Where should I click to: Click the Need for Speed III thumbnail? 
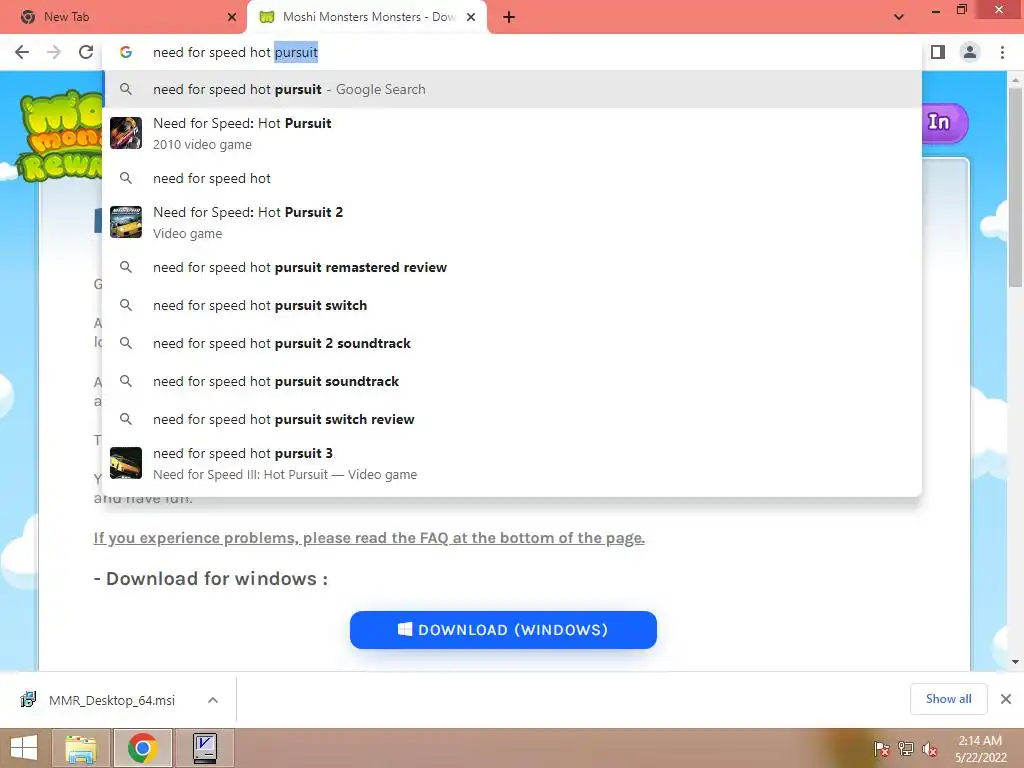(126, 463)
